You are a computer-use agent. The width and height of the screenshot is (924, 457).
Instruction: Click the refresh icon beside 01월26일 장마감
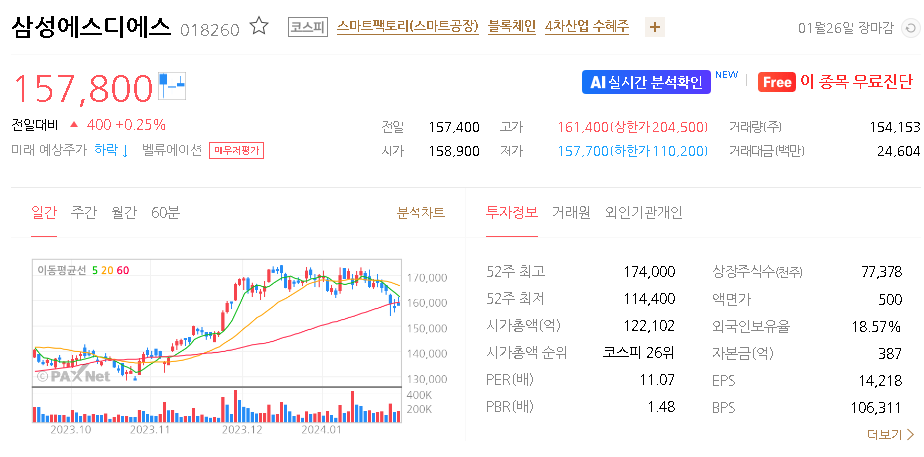(x=910, y=28)
